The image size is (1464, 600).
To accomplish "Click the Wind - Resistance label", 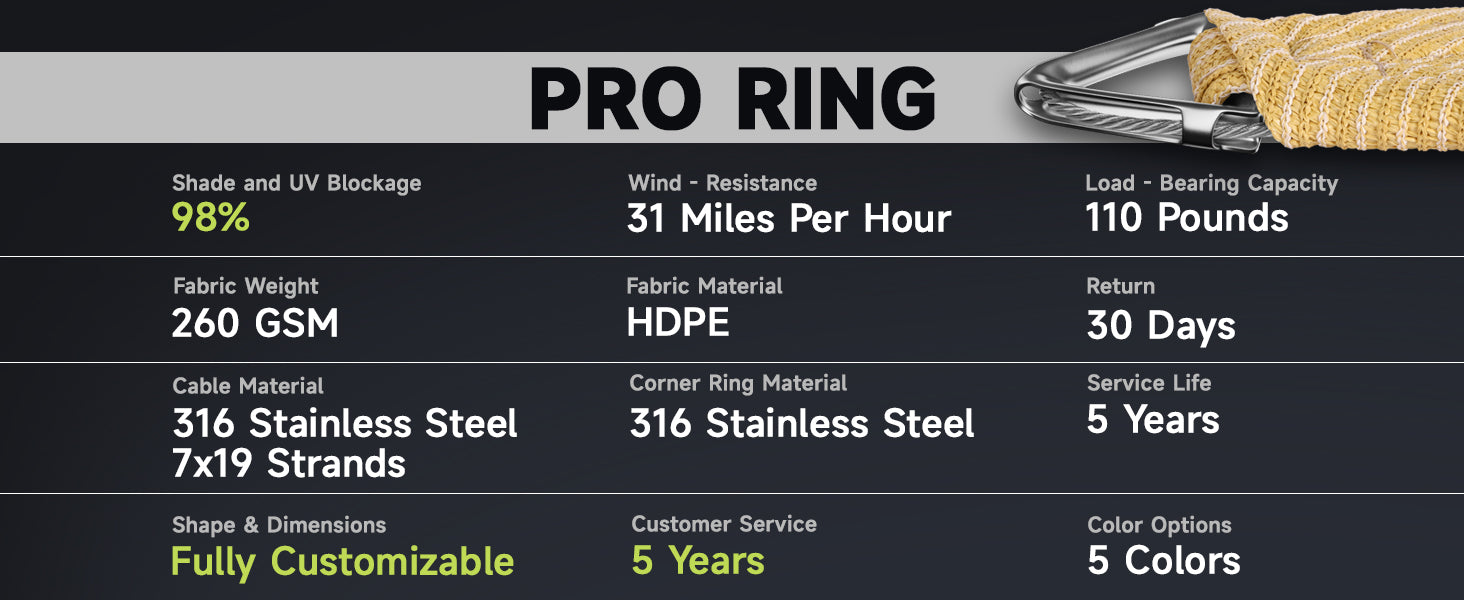I will point(722,183).
